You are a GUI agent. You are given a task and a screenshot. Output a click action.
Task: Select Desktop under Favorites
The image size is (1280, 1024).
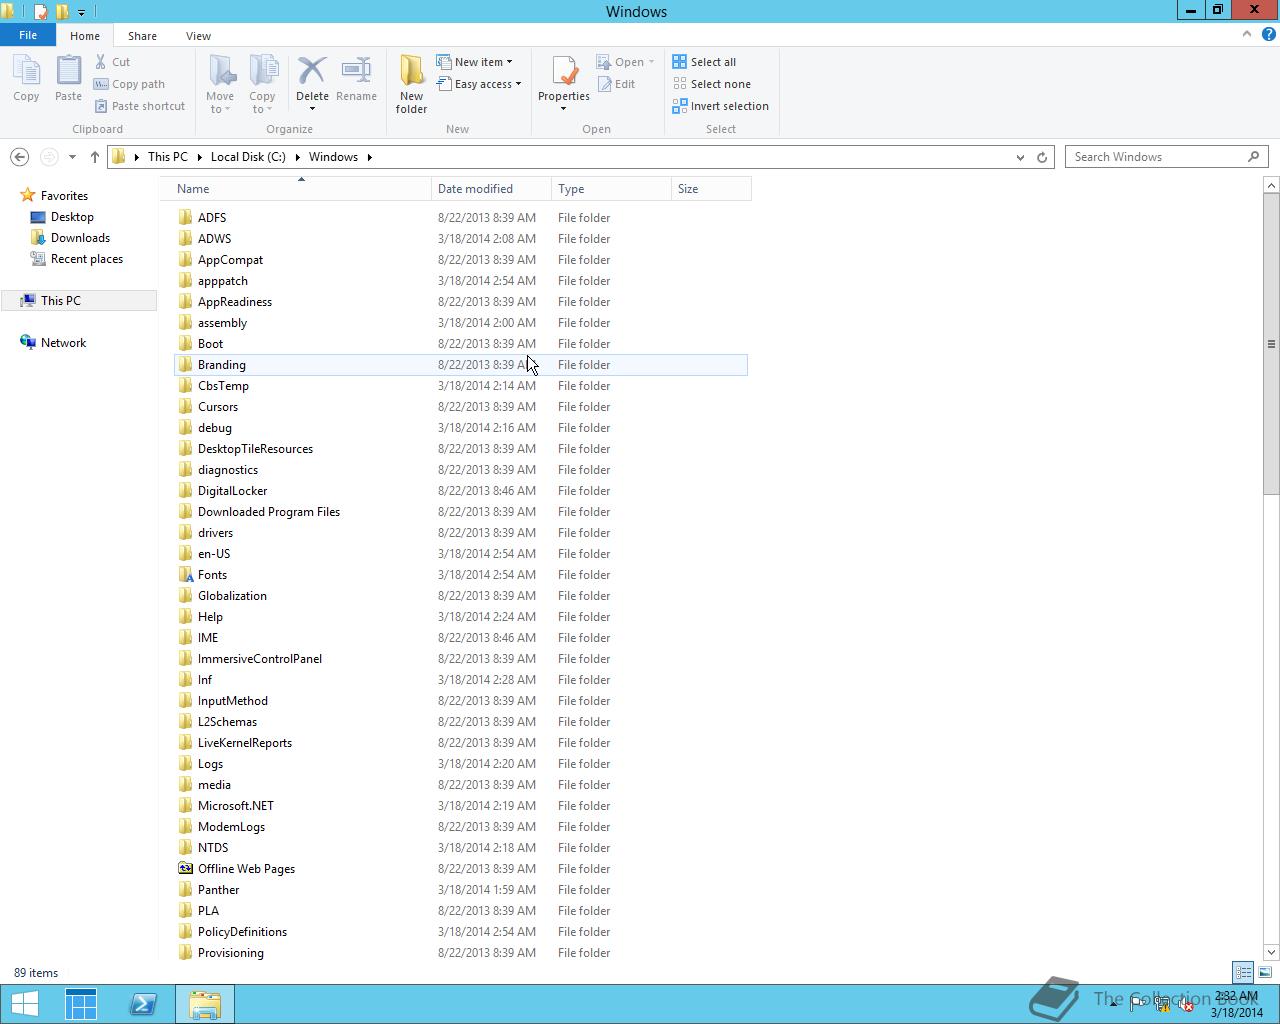[x=72, y=217]
